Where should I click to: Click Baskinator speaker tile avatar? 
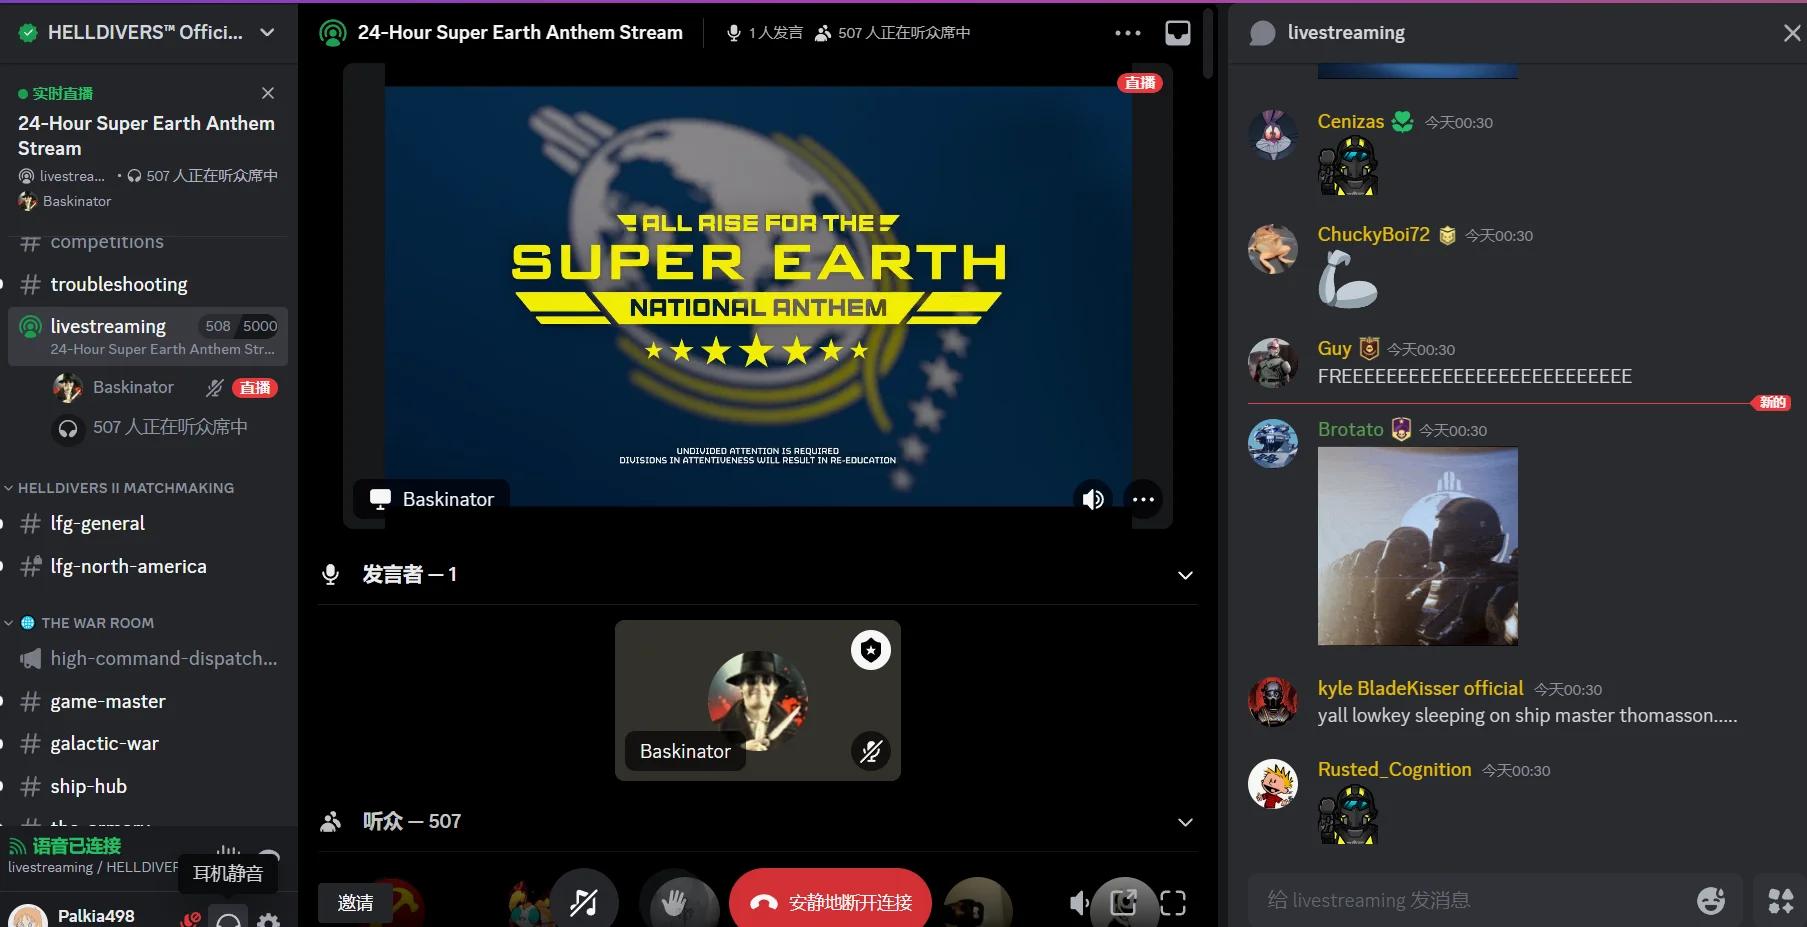pyautogui.click(x=757, y=700)
